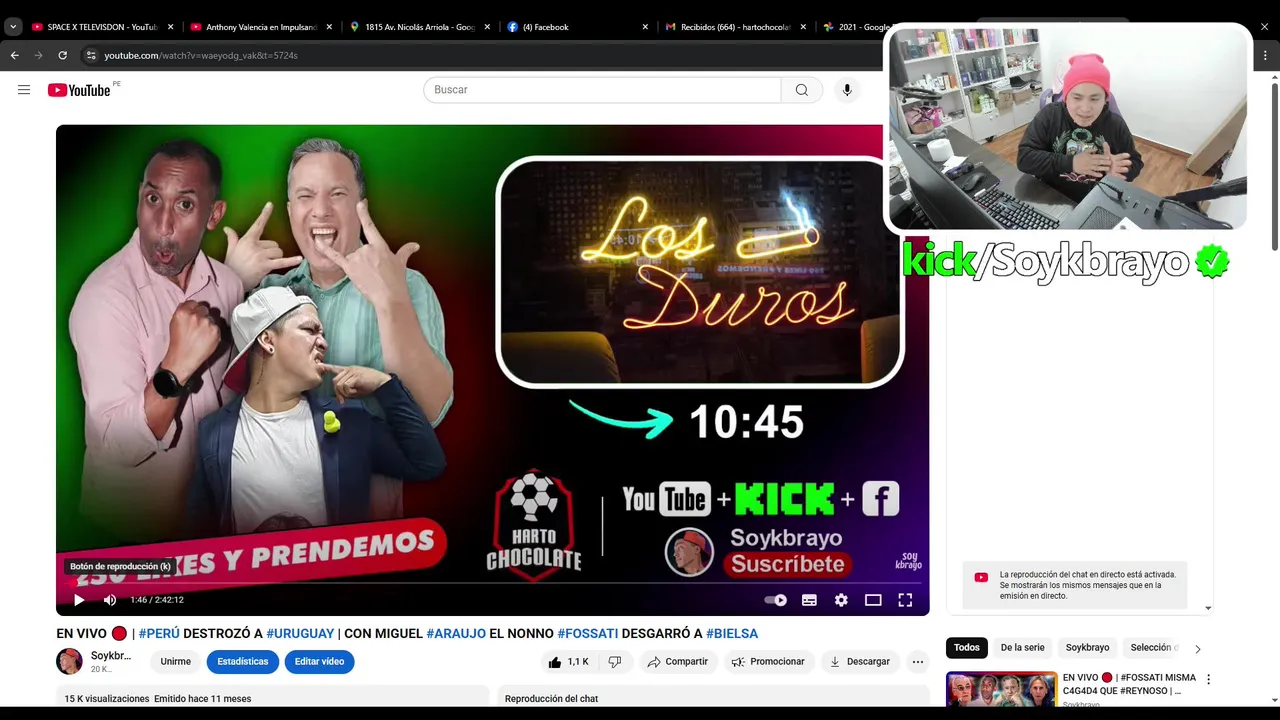Go to YouTube home via logo

[x=79, y=90]
